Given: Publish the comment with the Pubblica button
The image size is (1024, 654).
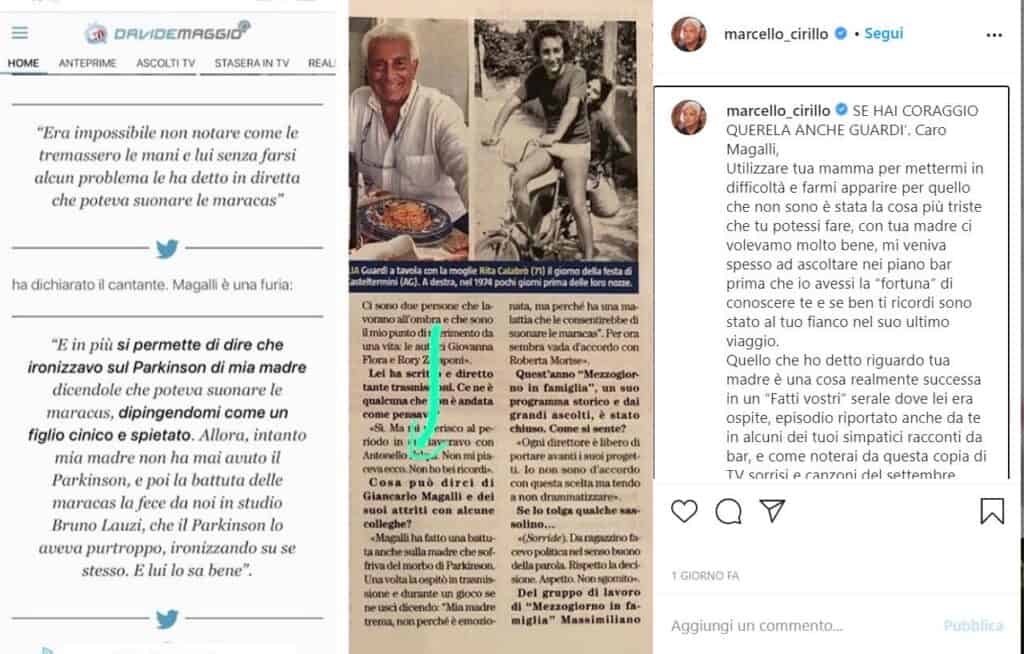Looking at the screenshot, I should [x=973, y=625].
